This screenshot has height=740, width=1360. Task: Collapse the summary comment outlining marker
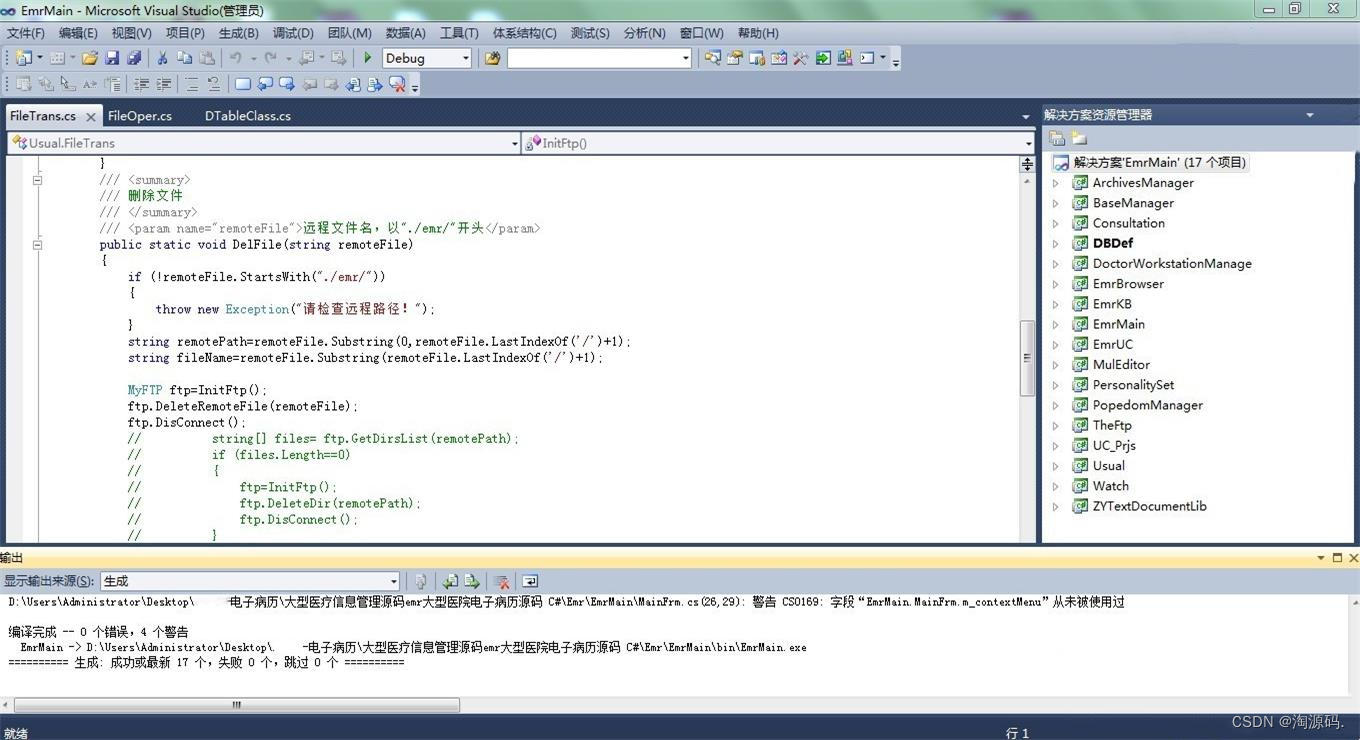37,180
